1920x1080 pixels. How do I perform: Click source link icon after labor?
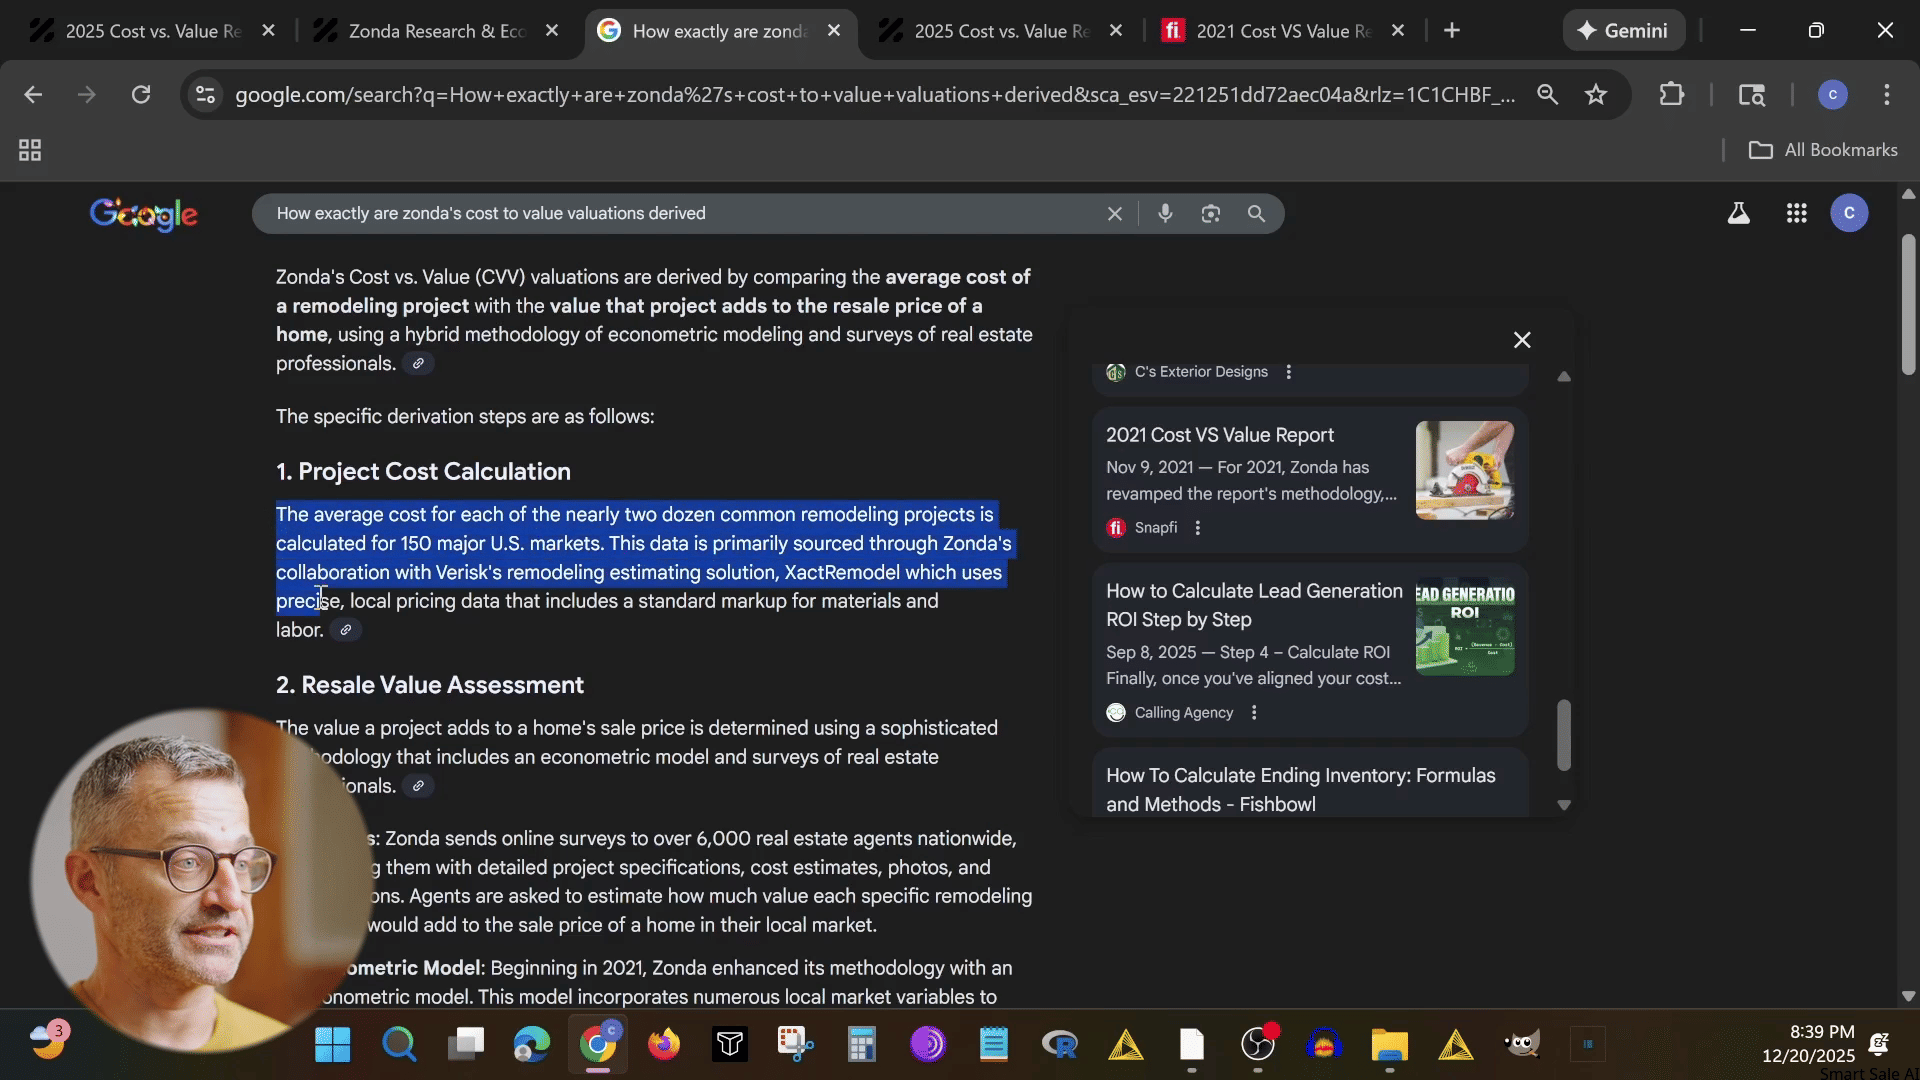pos(346,630)
